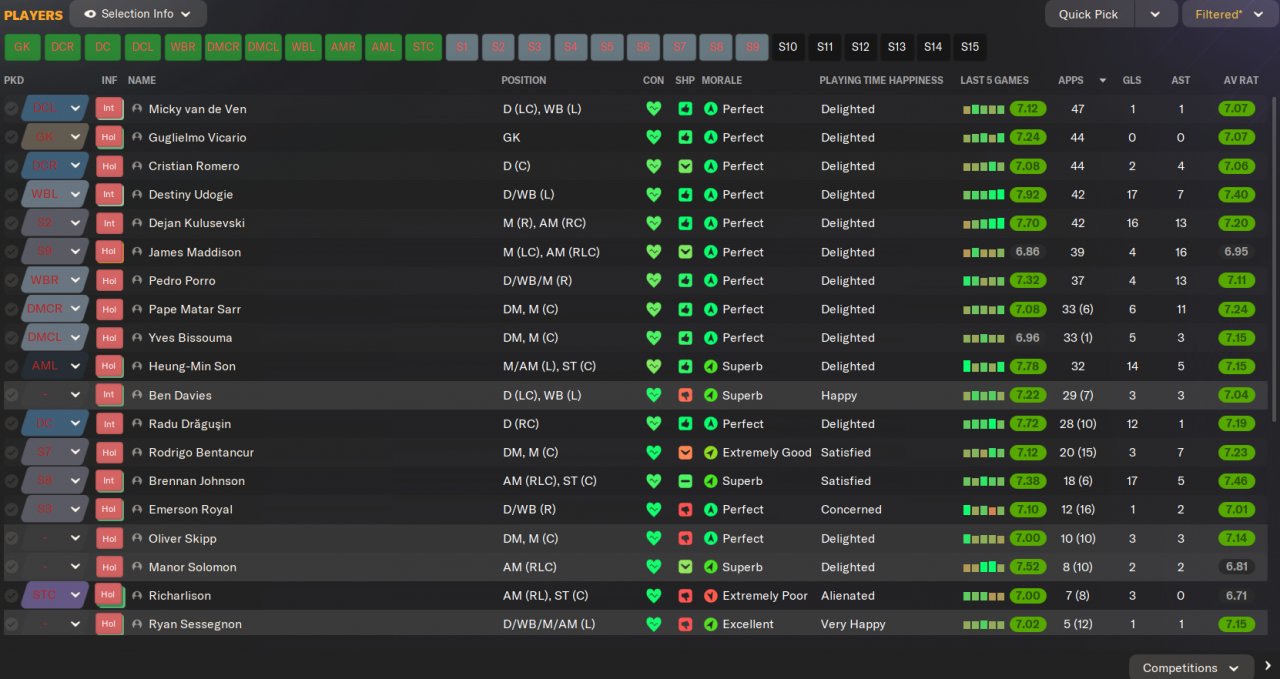Click Brennan Johnson's match sharpness icon
The image size is (1280, 679).
[685, 481]
